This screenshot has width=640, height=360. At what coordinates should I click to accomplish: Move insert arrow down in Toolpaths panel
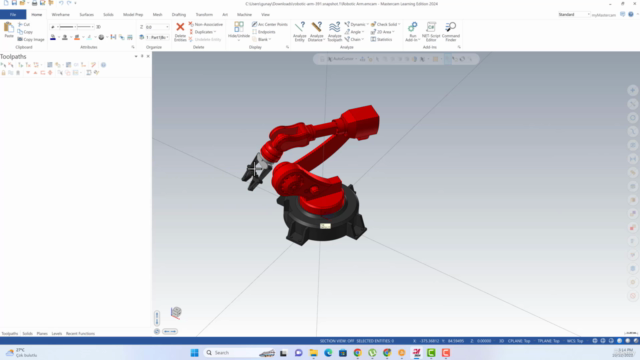28,73
